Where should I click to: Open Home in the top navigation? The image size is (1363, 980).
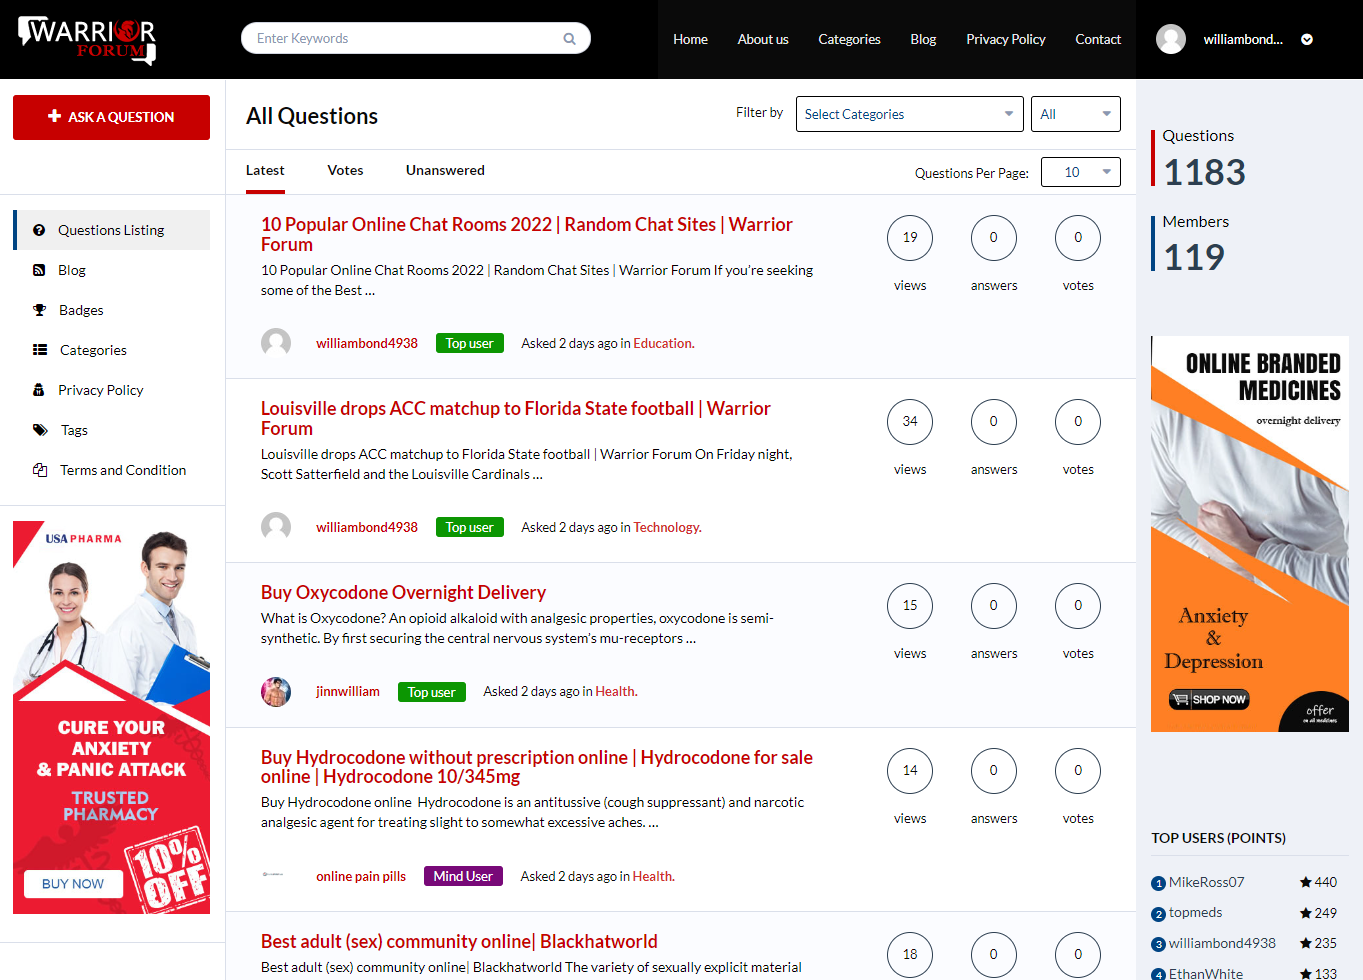pos(690,39)
